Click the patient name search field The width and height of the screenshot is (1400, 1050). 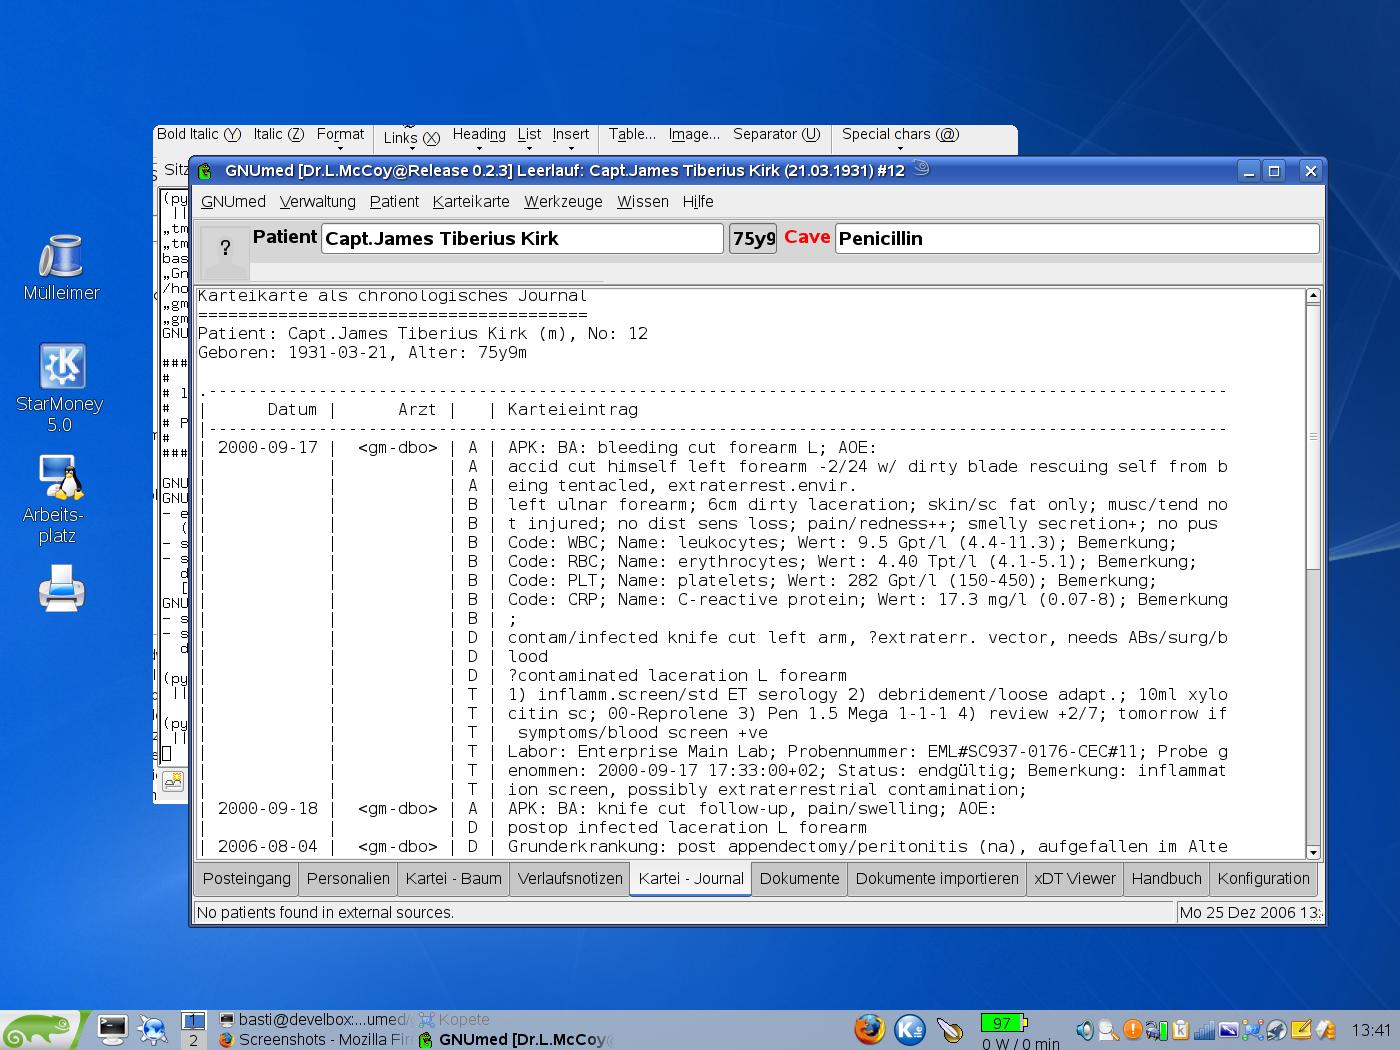click(x=522, y=238)
